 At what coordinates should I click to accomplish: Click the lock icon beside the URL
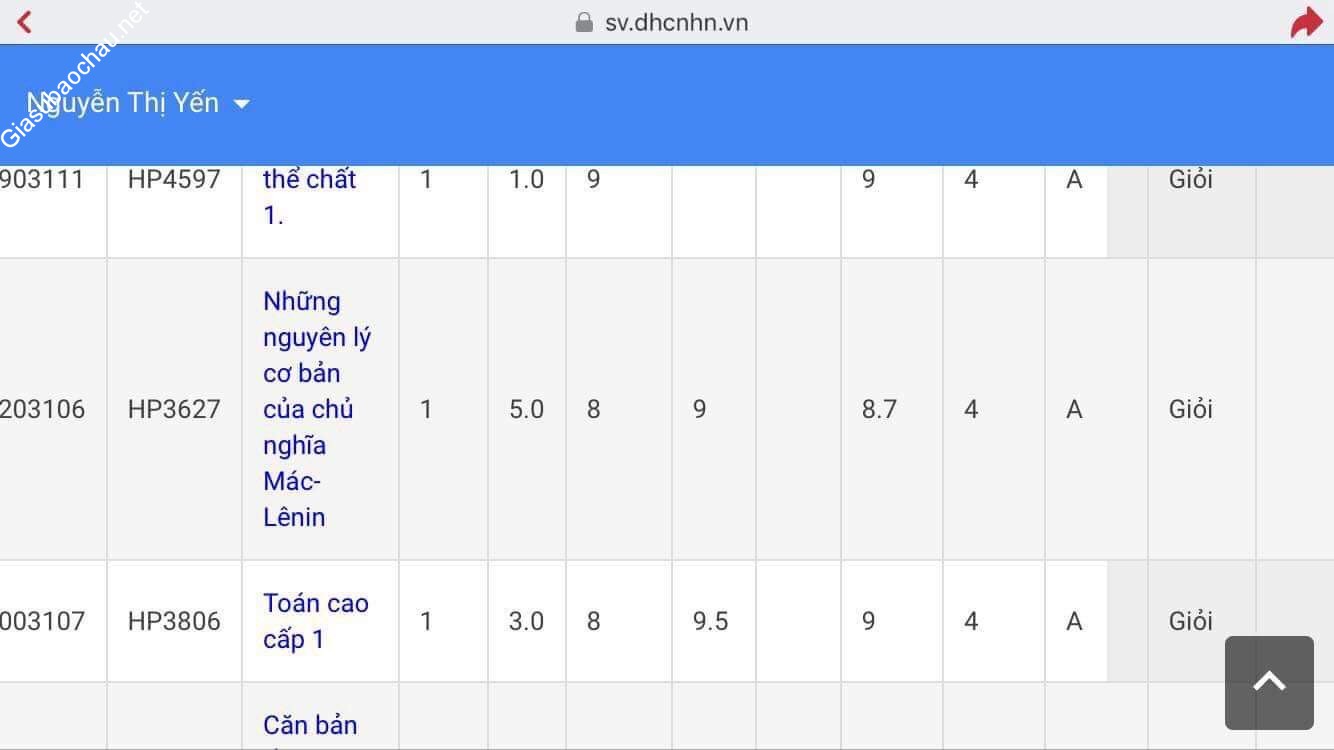tap(584, 22)
